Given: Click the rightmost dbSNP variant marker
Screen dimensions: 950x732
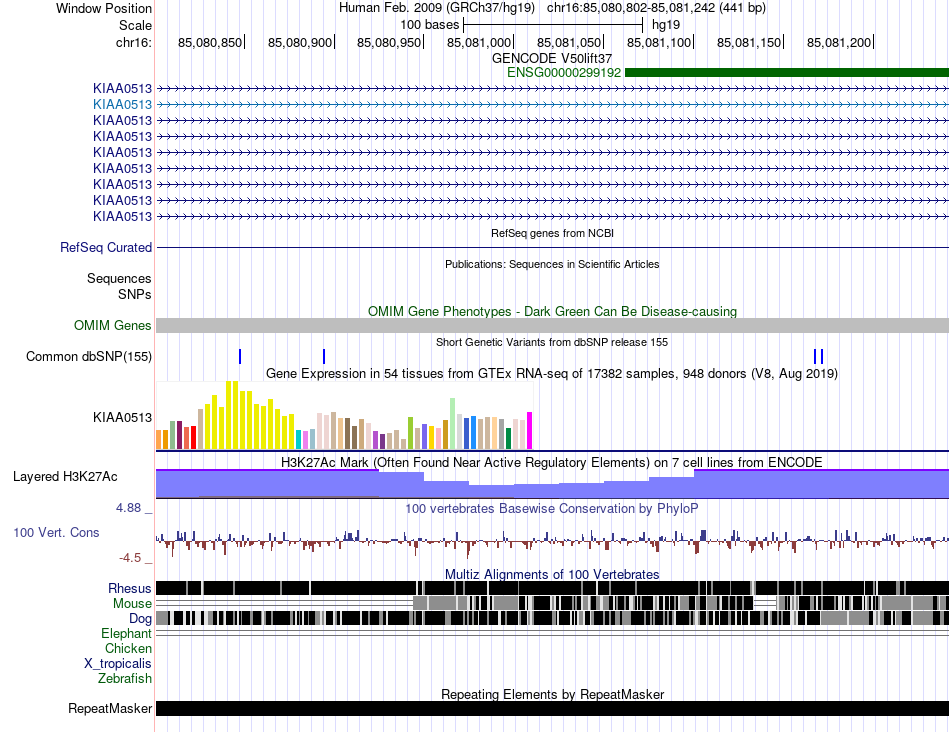Looking at the screenshot, I should pos(822,356).
